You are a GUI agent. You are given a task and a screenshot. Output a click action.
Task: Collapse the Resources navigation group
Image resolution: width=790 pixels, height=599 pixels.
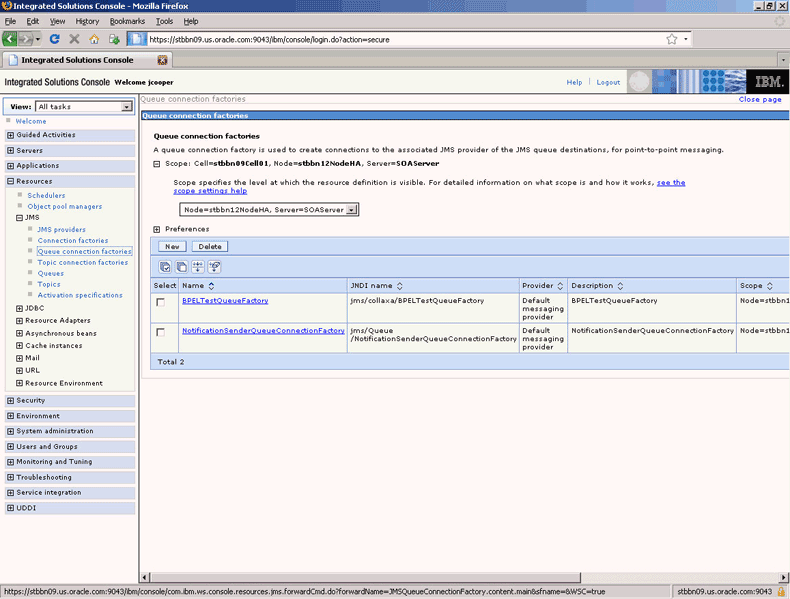tap(11, 181)
